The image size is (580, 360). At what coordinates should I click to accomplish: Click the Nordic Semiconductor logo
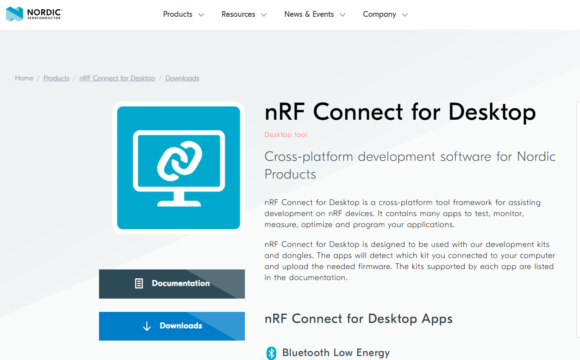tap(34, 14)
